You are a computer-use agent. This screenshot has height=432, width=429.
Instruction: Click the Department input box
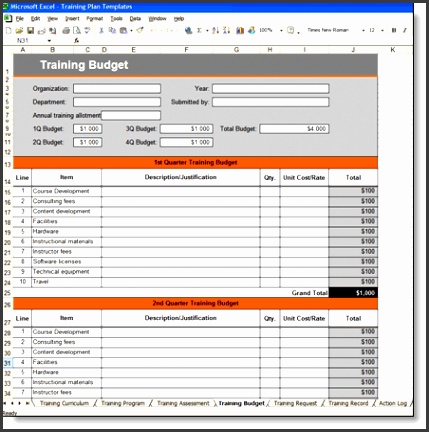(x=117, y=102)
